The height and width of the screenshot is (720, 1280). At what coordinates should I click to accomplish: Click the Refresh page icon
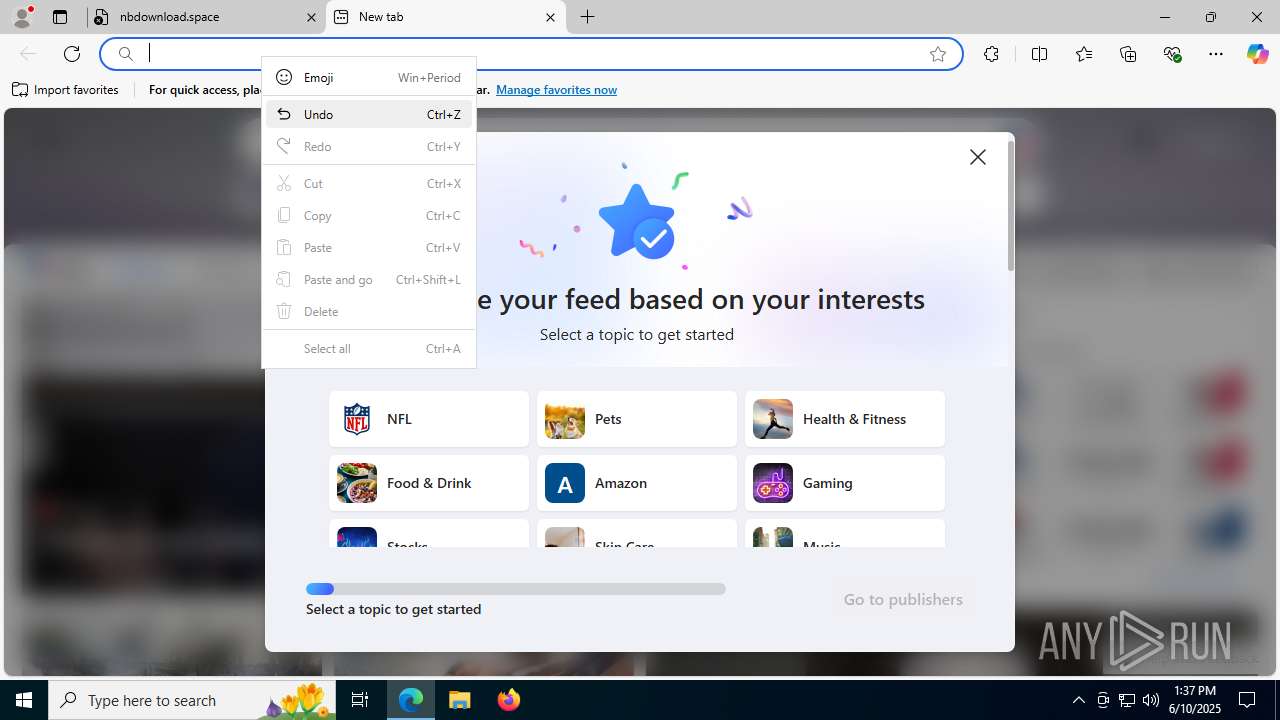click(x=72, y=54)
